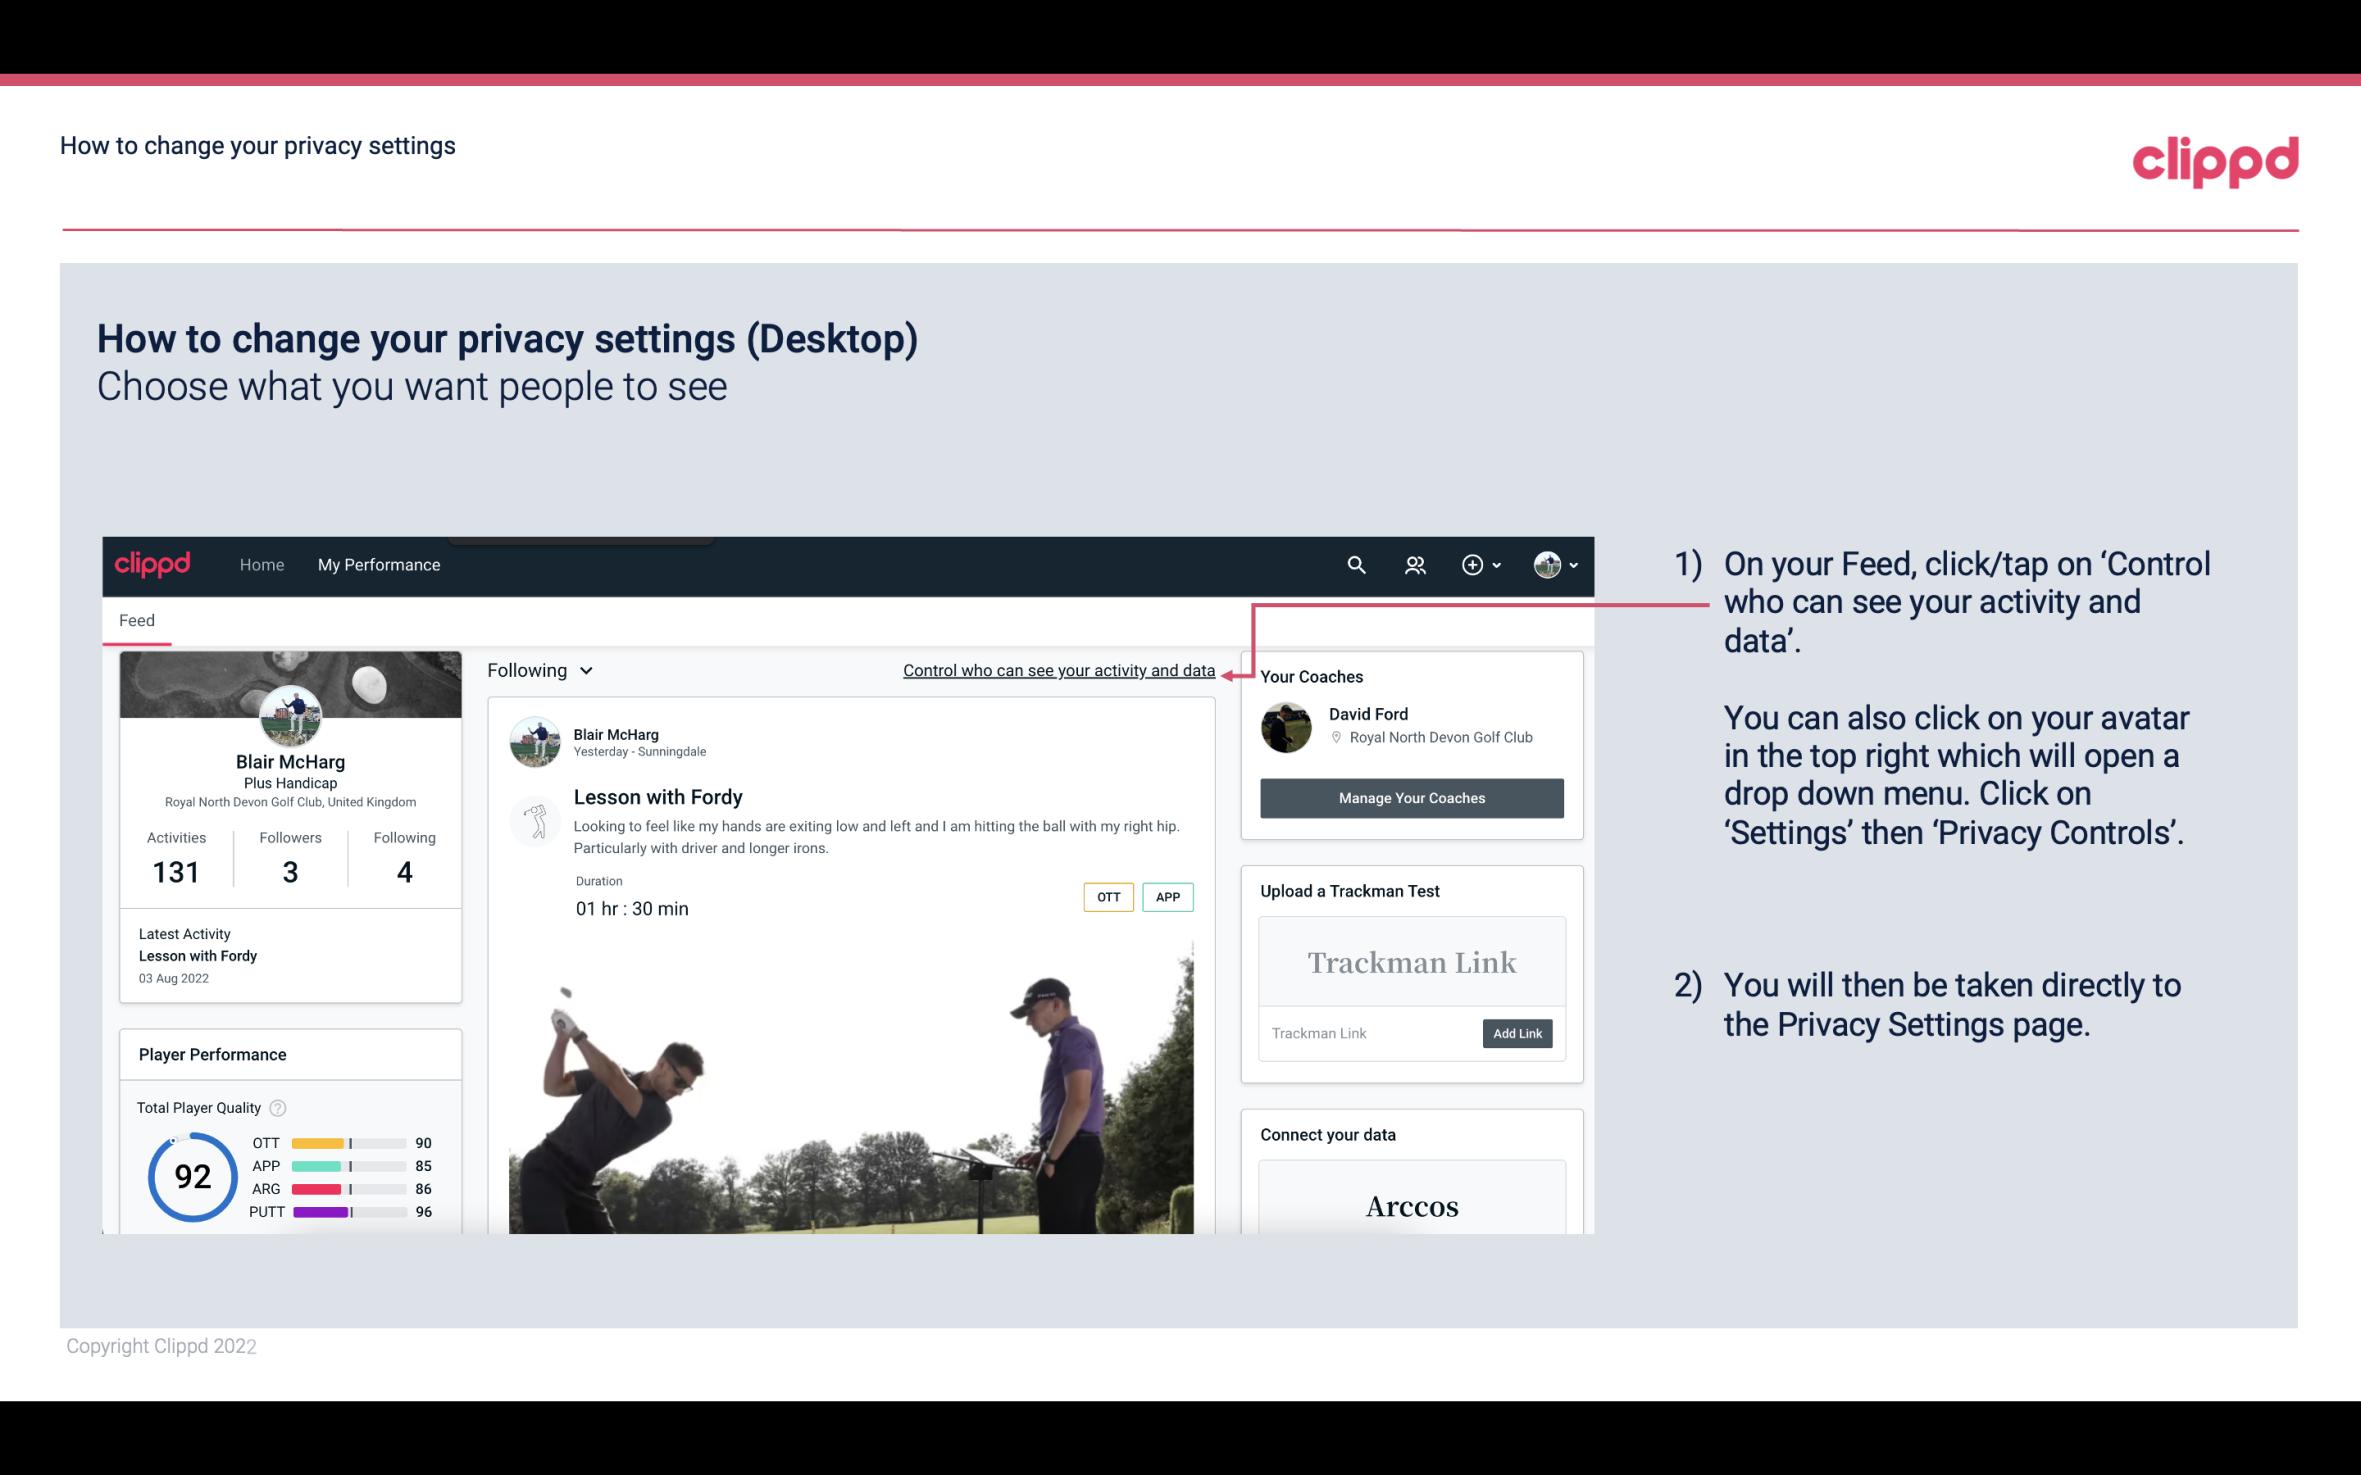
Task: Click the avatar dropdown arrow top right
Action: 1571,564
